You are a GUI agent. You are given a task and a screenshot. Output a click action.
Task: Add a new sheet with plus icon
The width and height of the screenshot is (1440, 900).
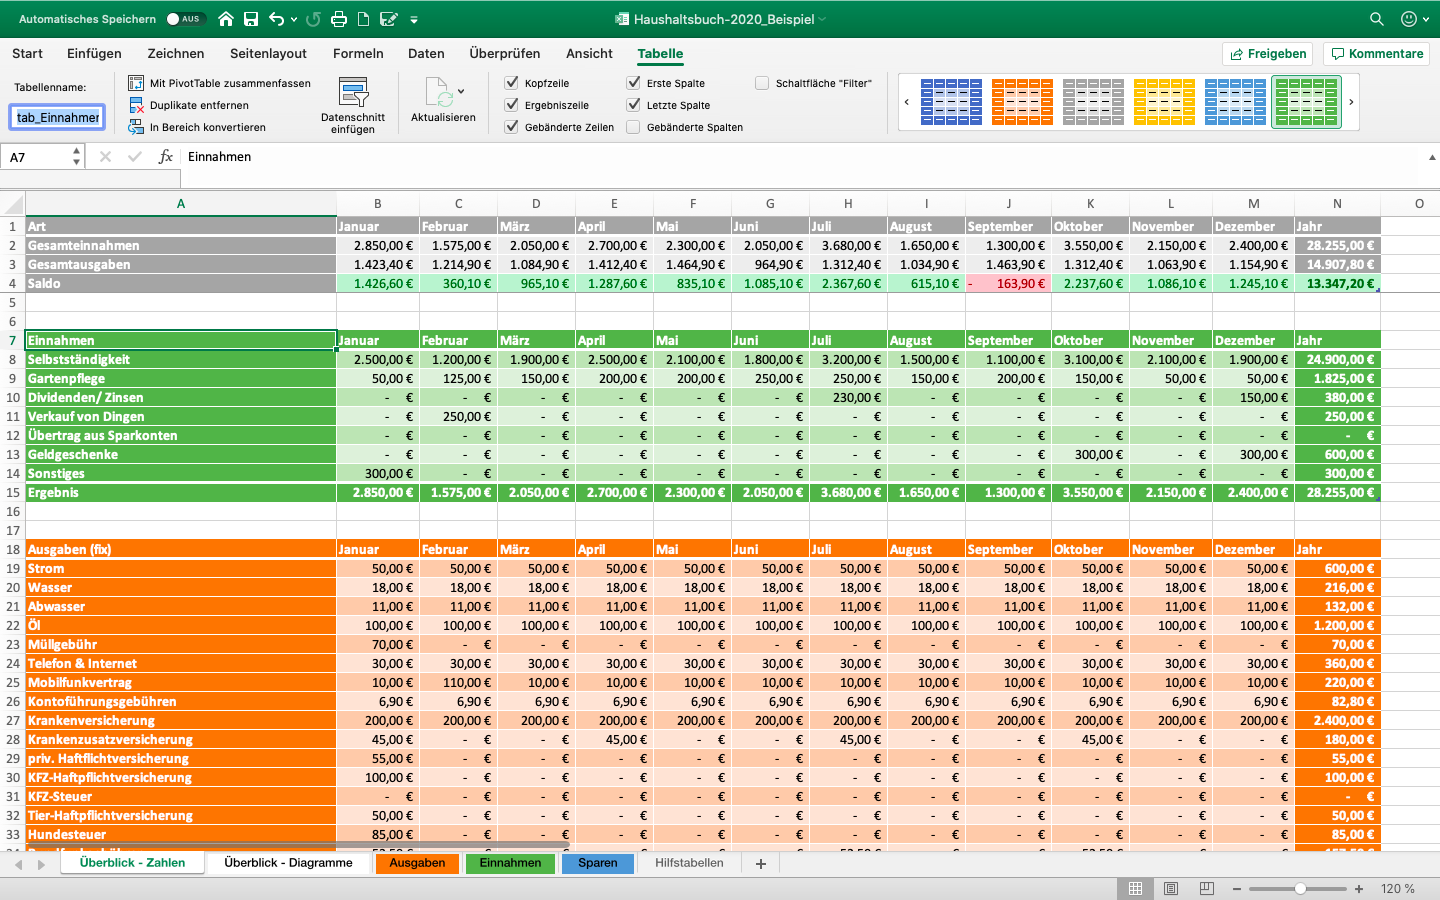click(x=761, y=864)
